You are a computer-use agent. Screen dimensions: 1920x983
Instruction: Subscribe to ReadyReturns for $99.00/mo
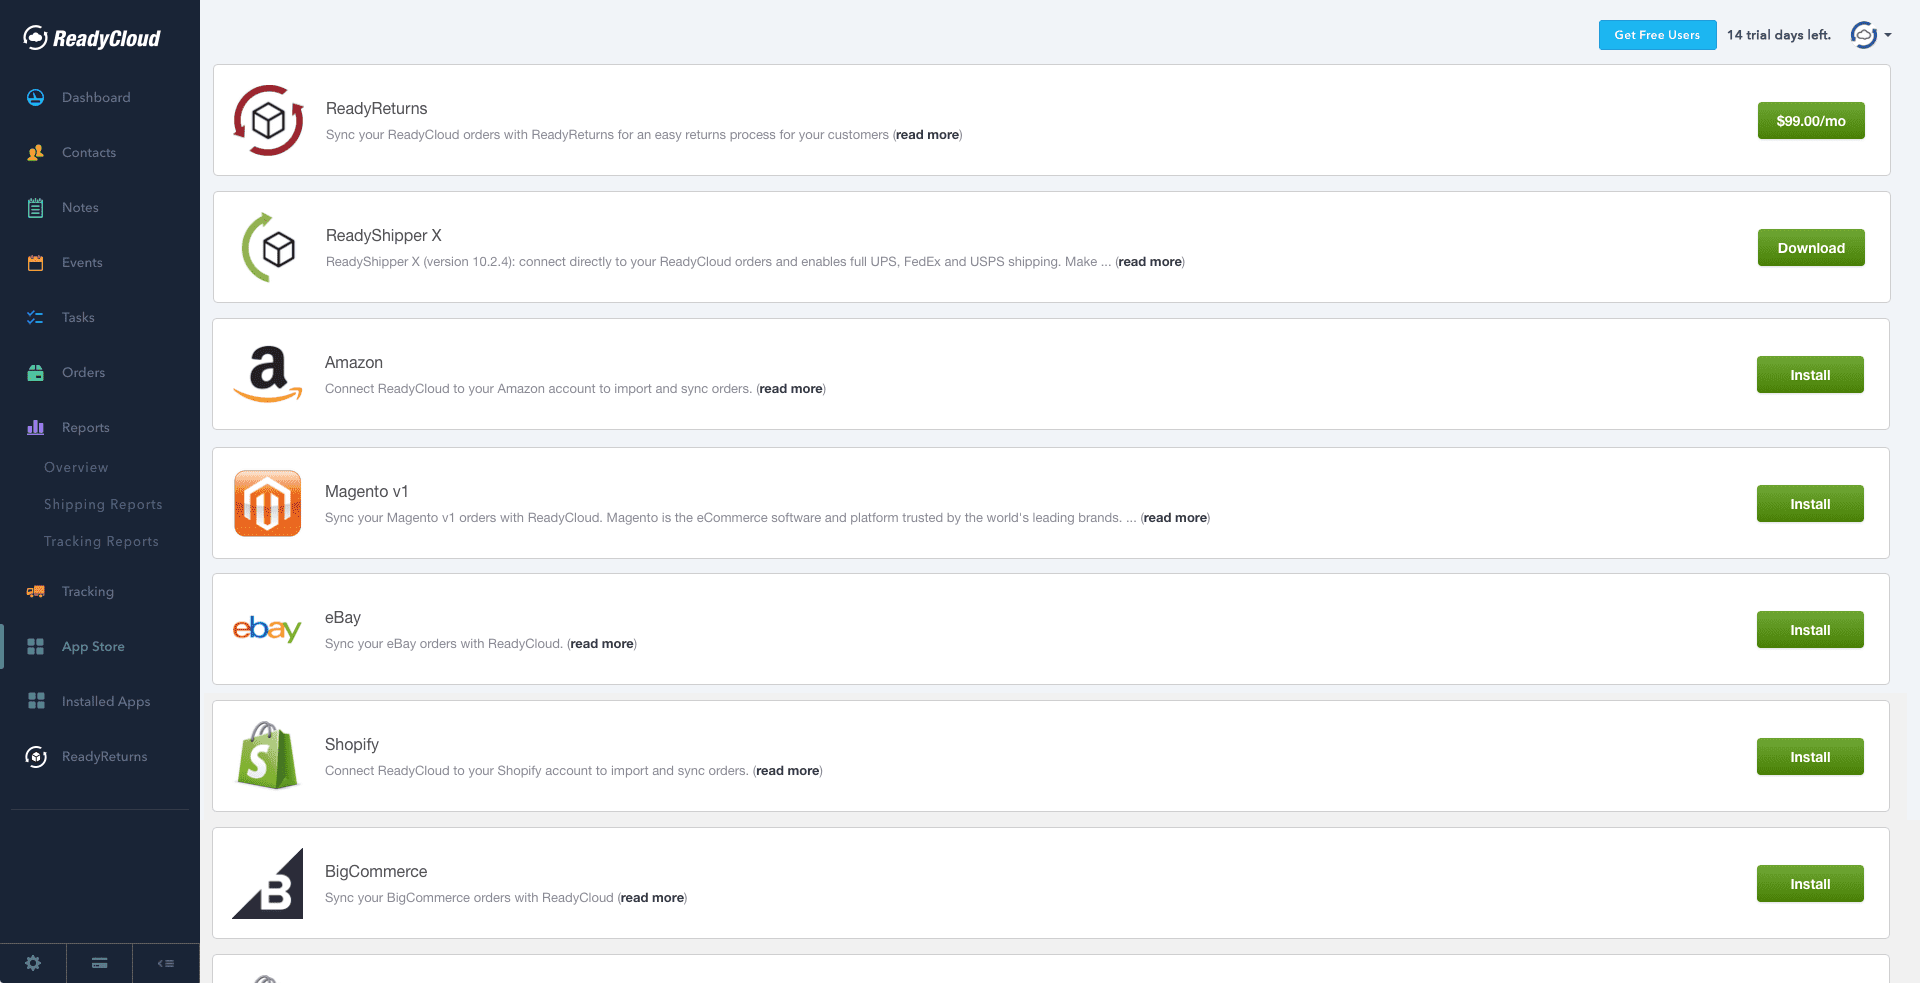1811,121
